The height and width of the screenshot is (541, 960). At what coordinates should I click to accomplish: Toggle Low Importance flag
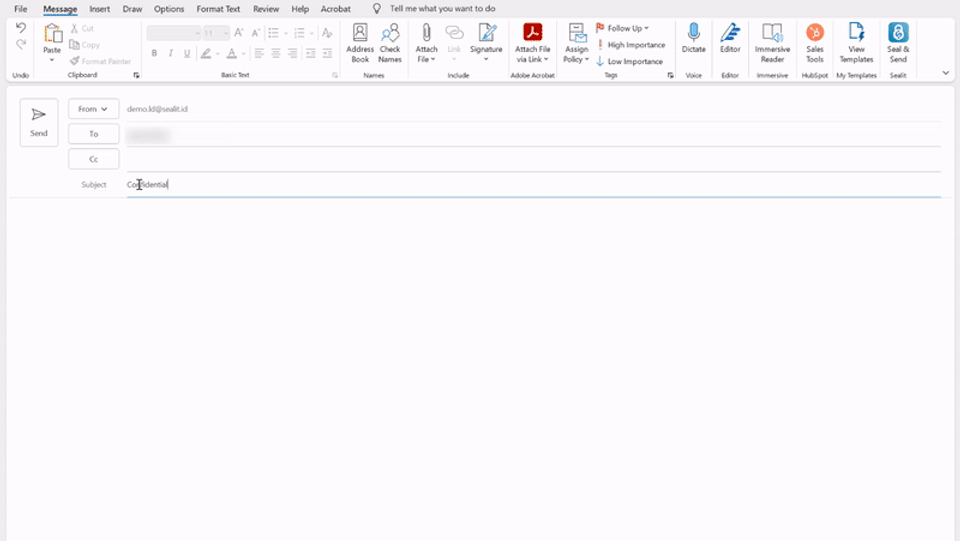pos(629,61)
